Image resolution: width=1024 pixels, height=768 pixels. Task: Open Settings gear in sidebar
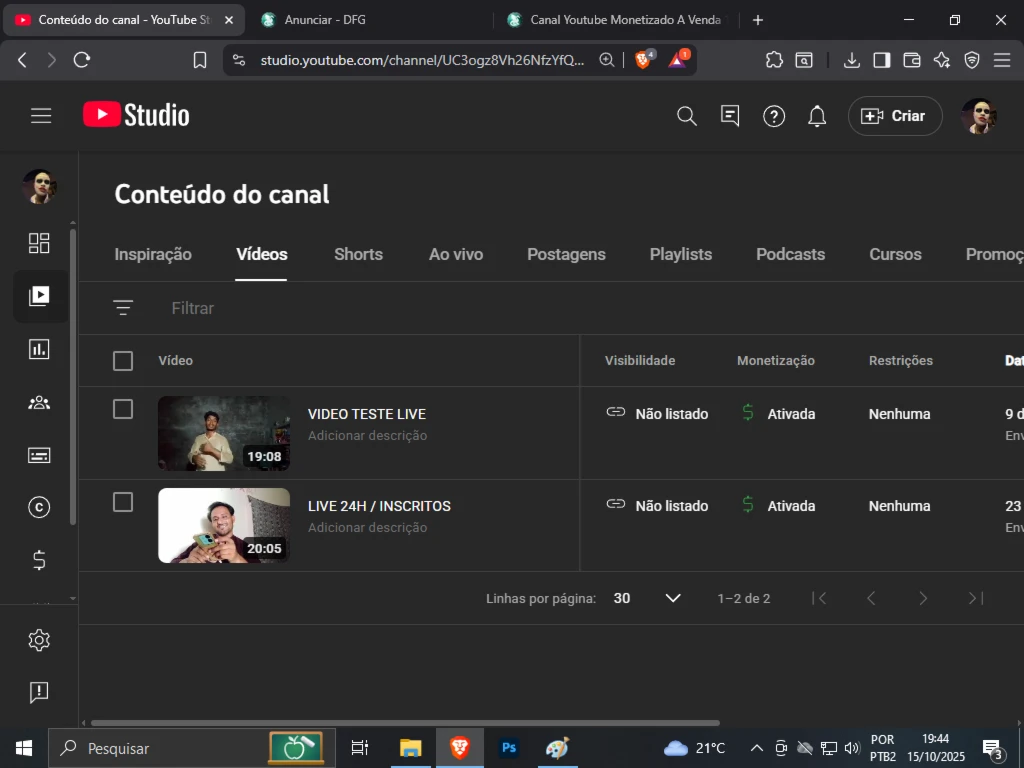pos(39,640)
